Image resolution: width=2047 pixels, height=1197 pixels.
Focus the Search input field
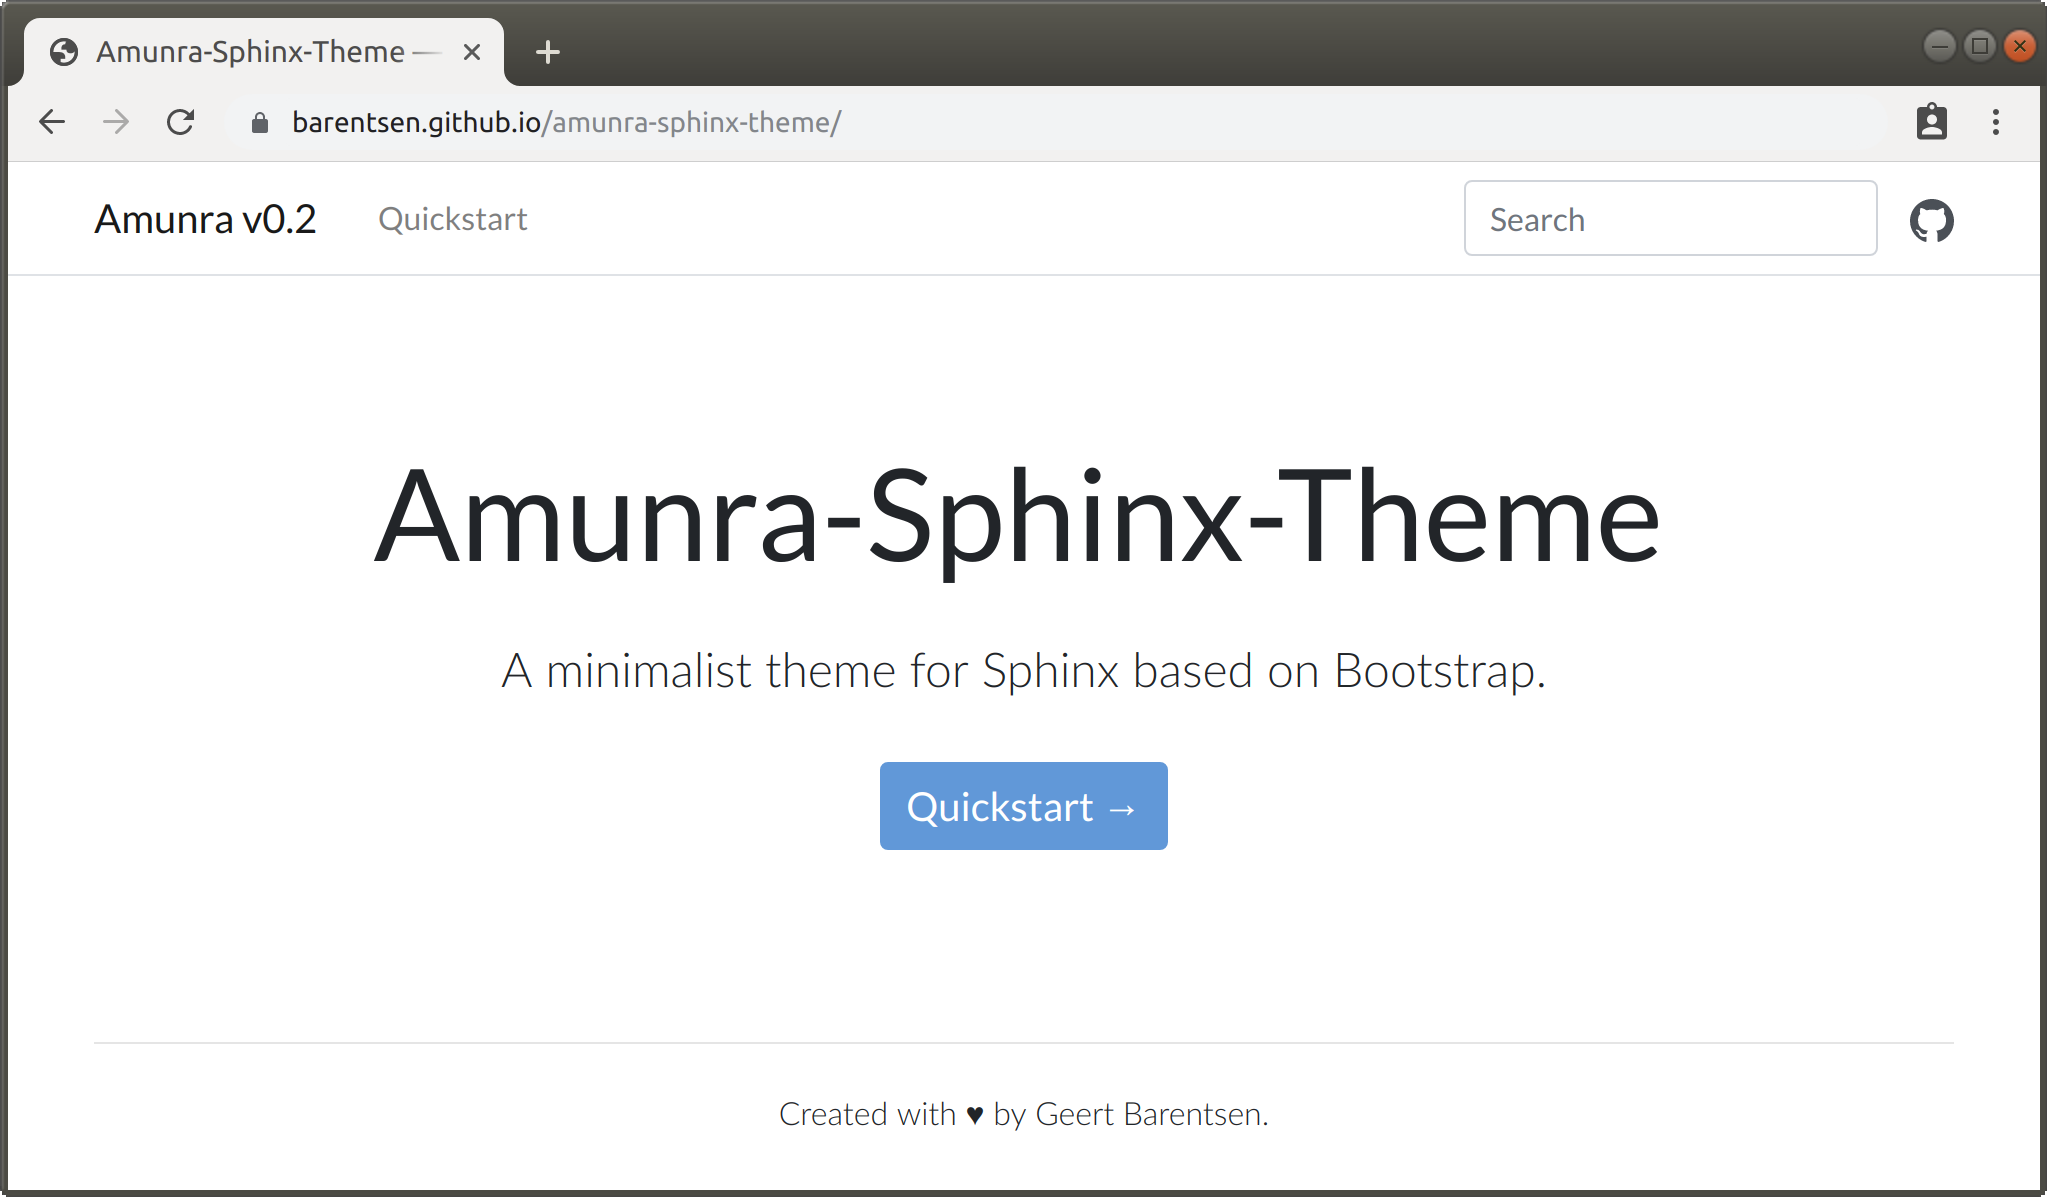[1670, 219]
